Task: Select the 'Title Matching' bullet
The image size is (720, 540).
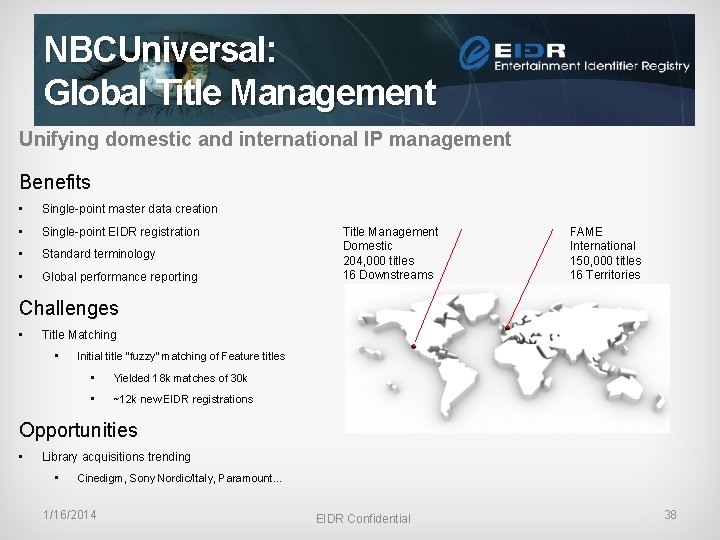Action: click(79, 335)
